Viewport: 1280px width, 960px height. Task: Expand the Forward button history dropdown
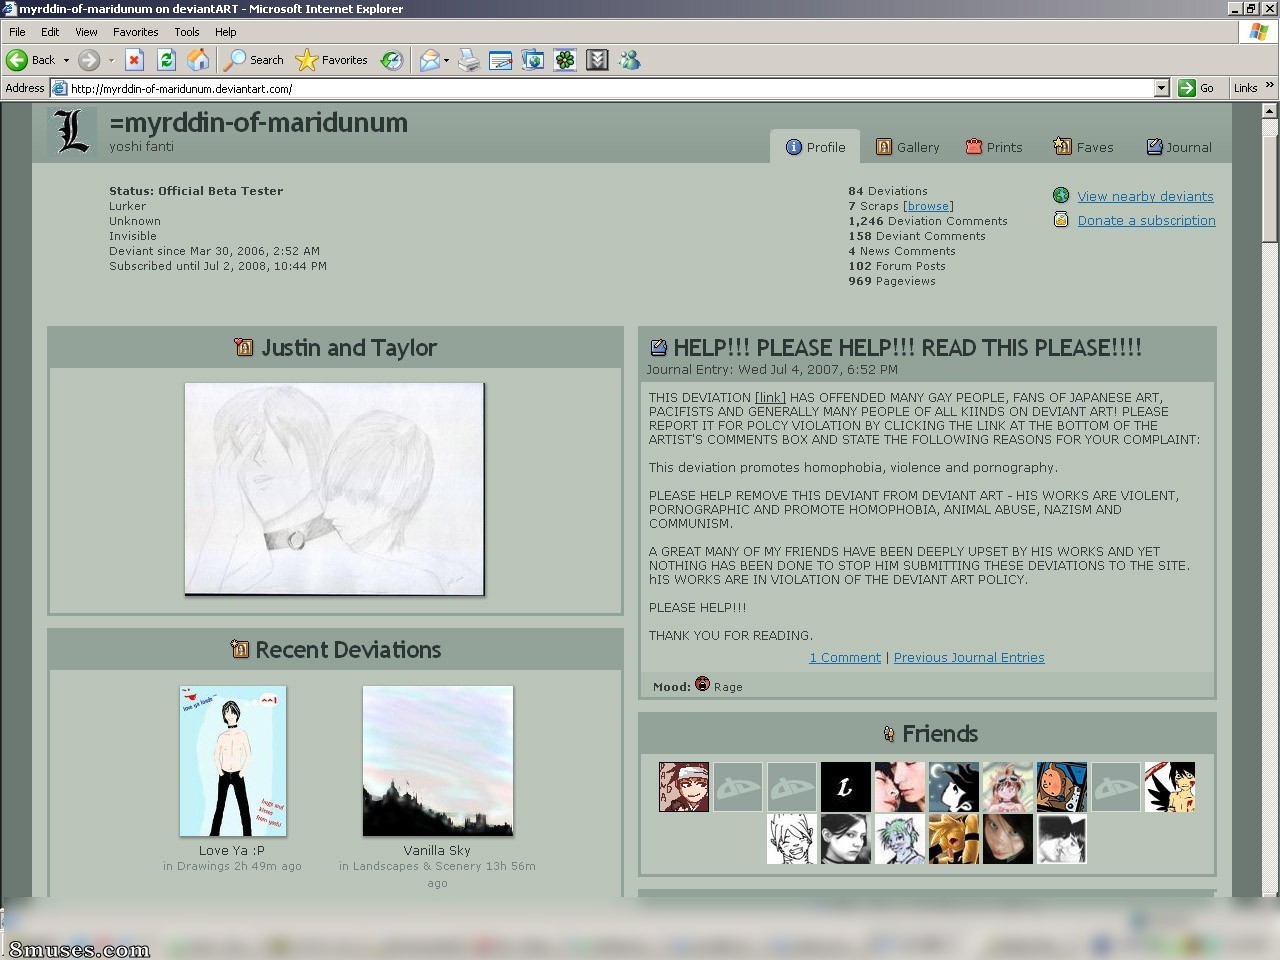111,60
